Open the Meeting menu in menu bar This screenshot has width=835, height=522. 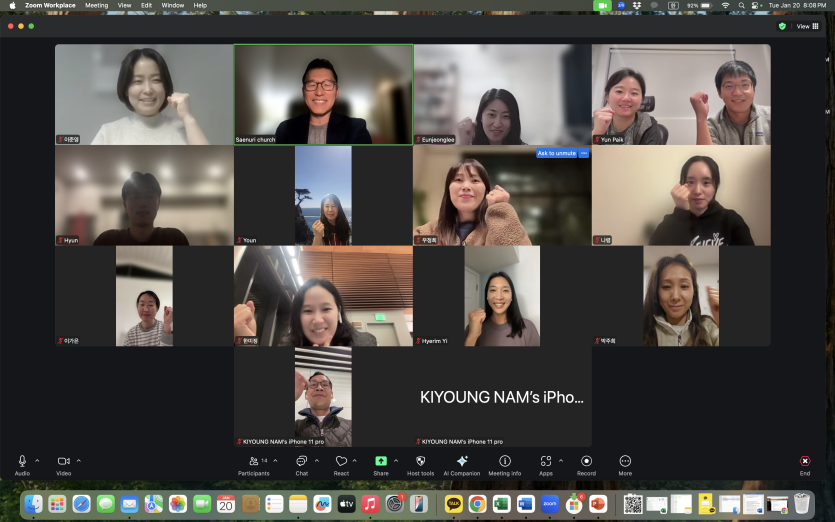point(96,5)
